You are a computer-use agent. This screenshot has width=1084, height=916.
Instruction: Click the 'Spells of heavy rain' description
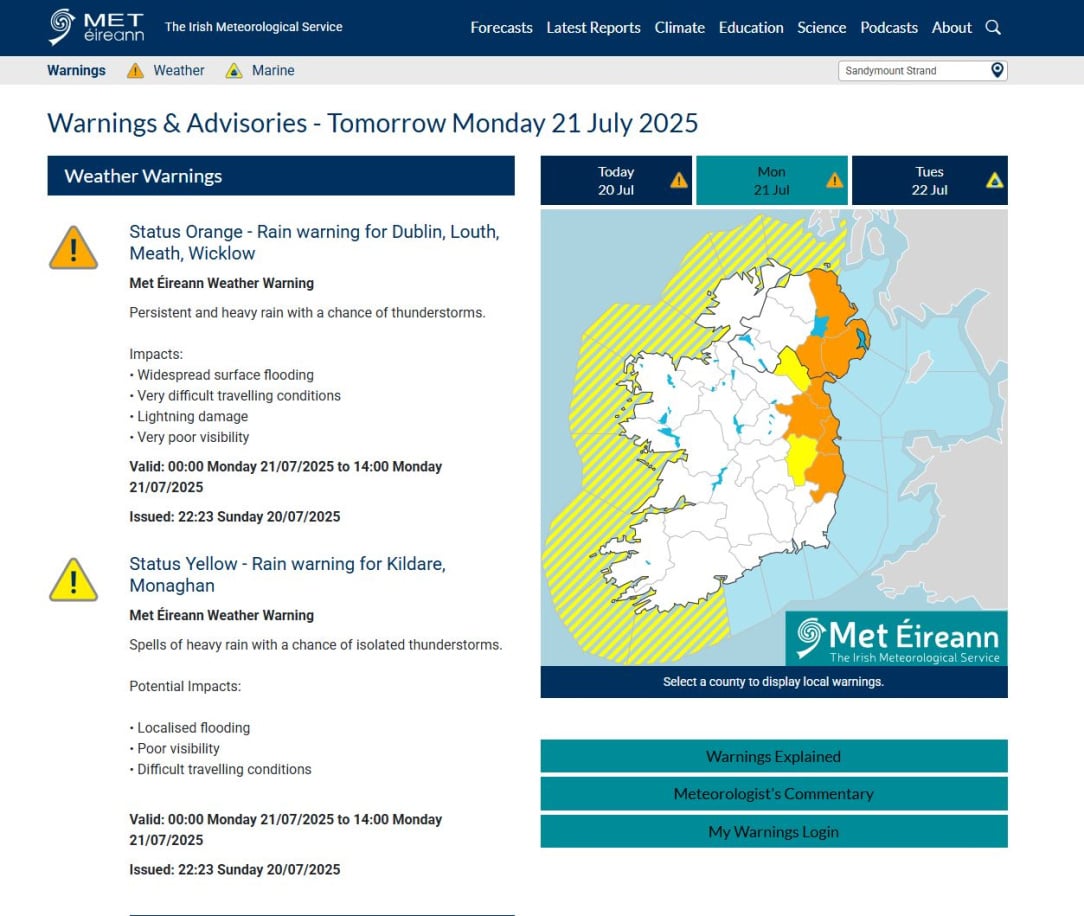click(x=315, y=644)
